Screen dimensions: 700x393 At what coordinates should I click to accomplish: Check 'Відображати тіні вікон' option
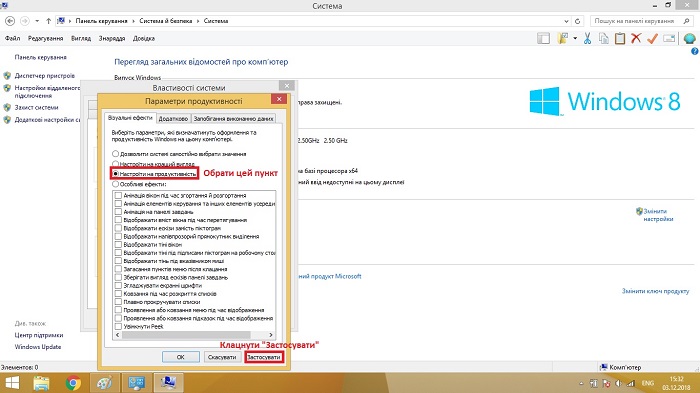click(118, 244)
